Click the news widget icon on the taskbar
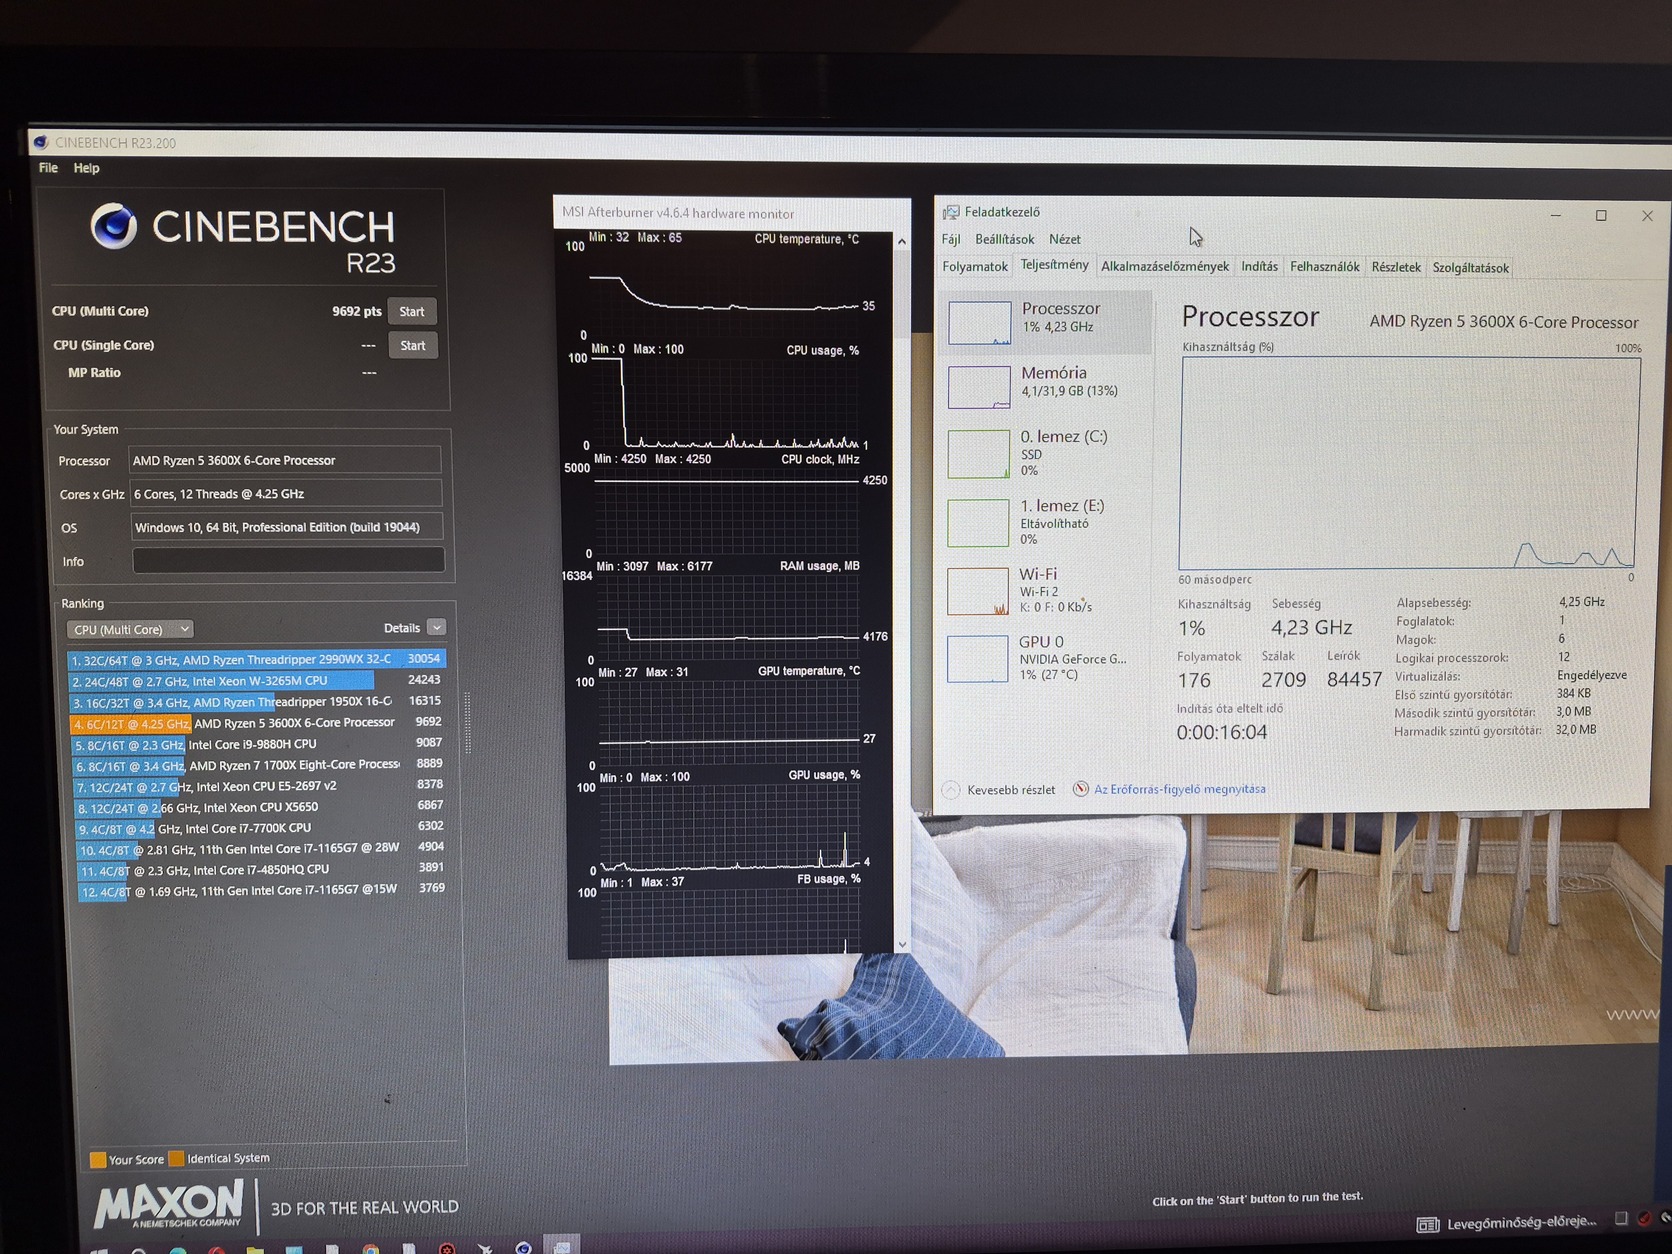 click(1428, 1225)
